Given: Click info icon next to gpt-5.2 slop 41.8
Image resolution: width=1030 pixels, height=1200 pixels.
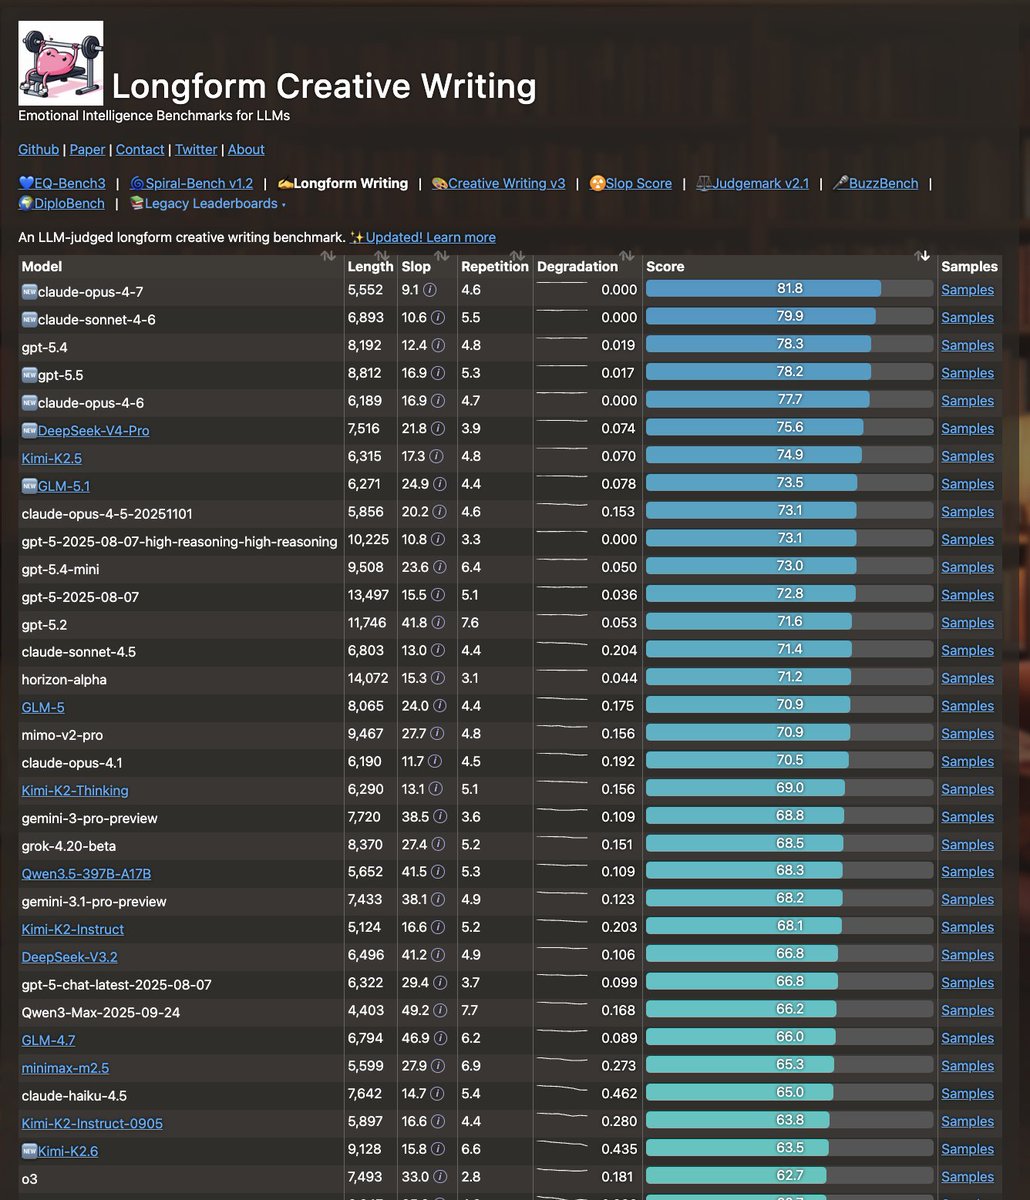Looking at the screenshot, I should pyautogui.click(x=438, y=623).
